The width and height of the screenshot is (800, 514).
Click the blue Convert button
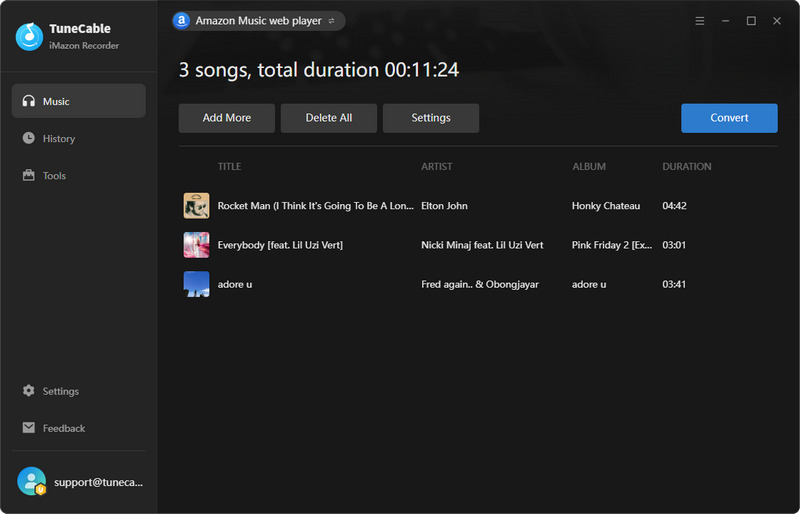729,118
